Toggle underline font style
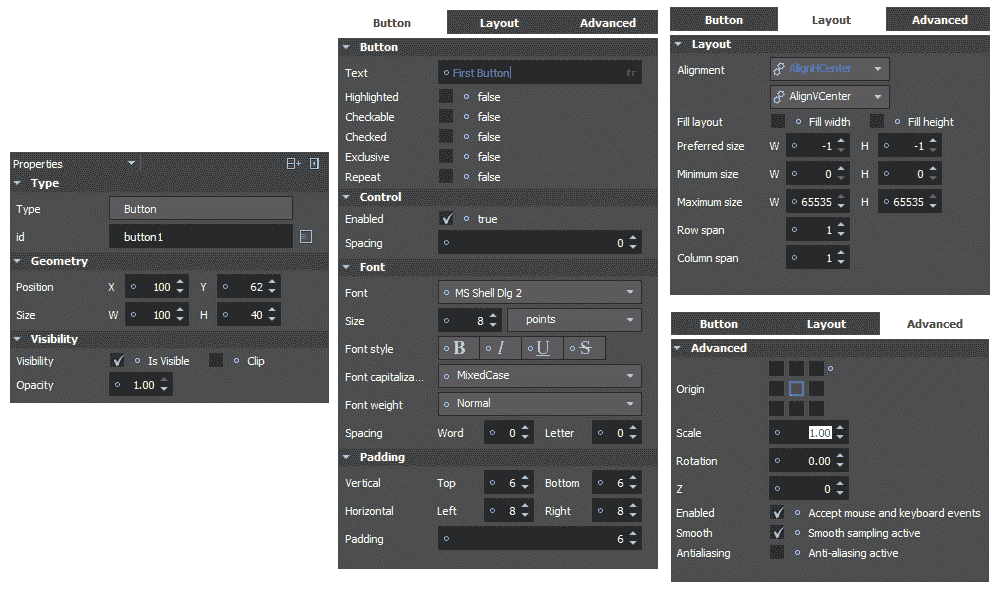The image size is (1000, 593). click(544, 348)
